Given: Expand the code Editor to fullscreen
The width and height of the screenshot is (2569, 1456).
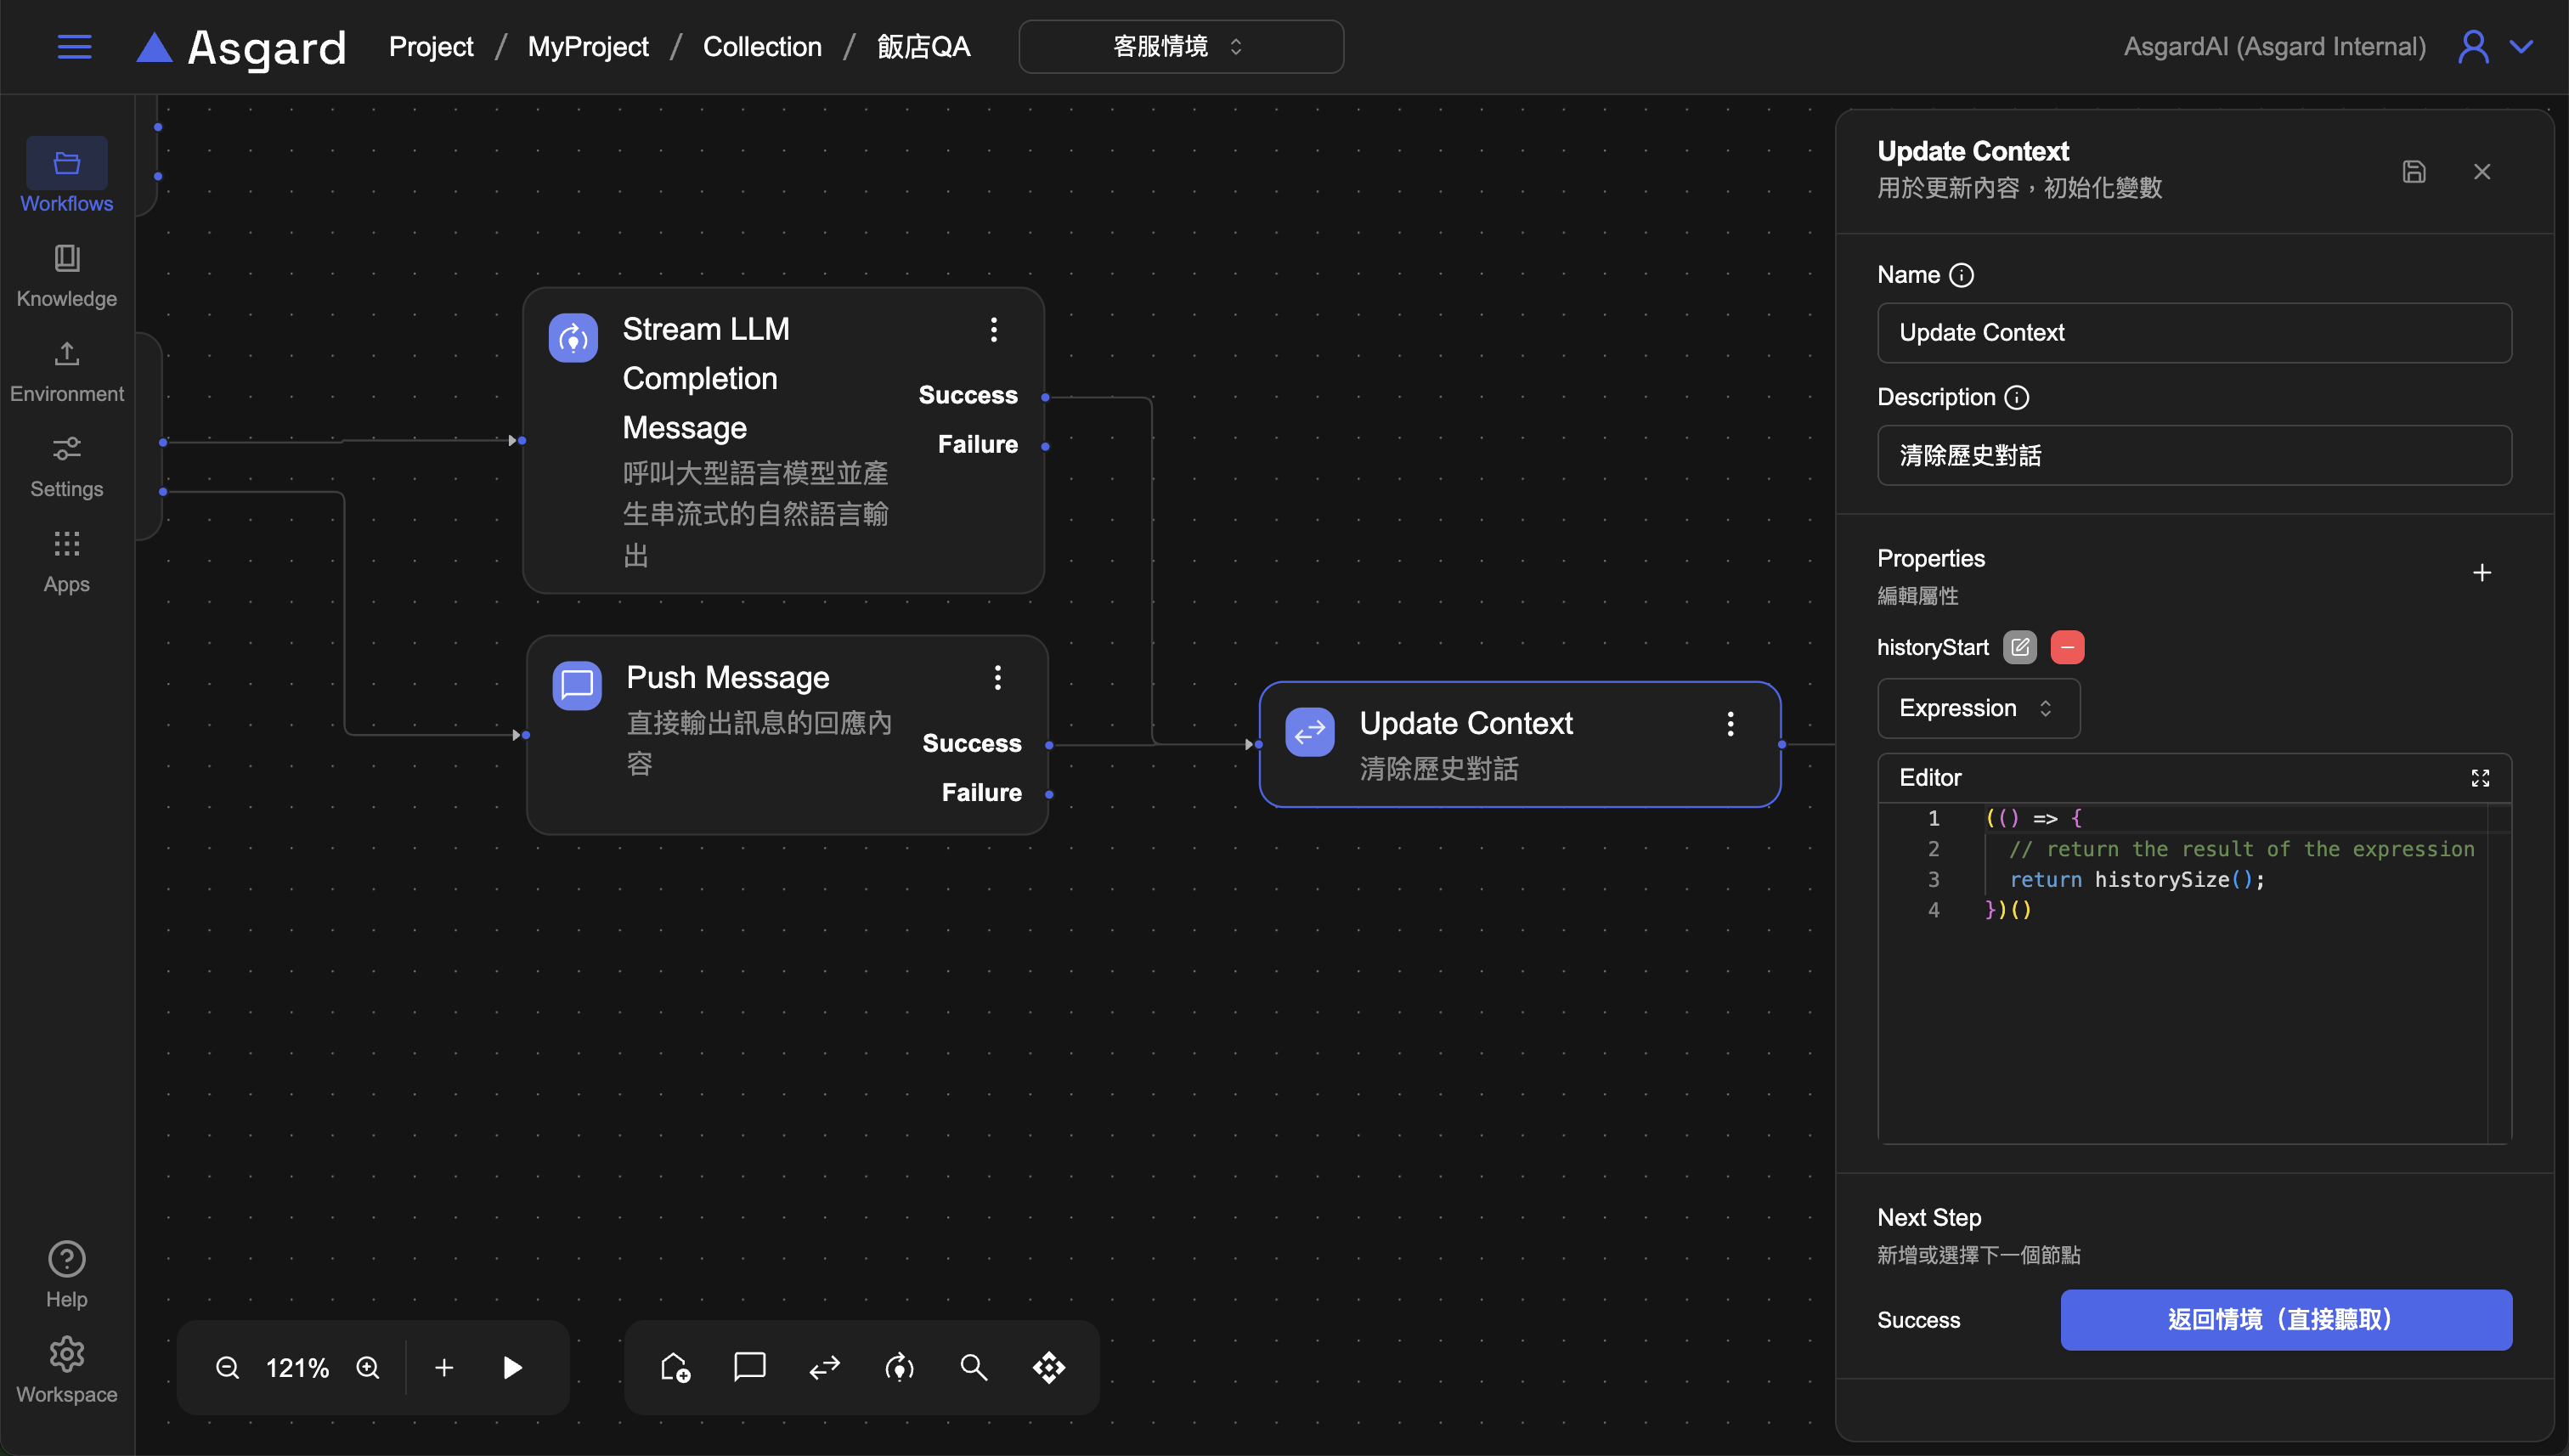Looking at the screenshot, I should tap(2479, 778).
